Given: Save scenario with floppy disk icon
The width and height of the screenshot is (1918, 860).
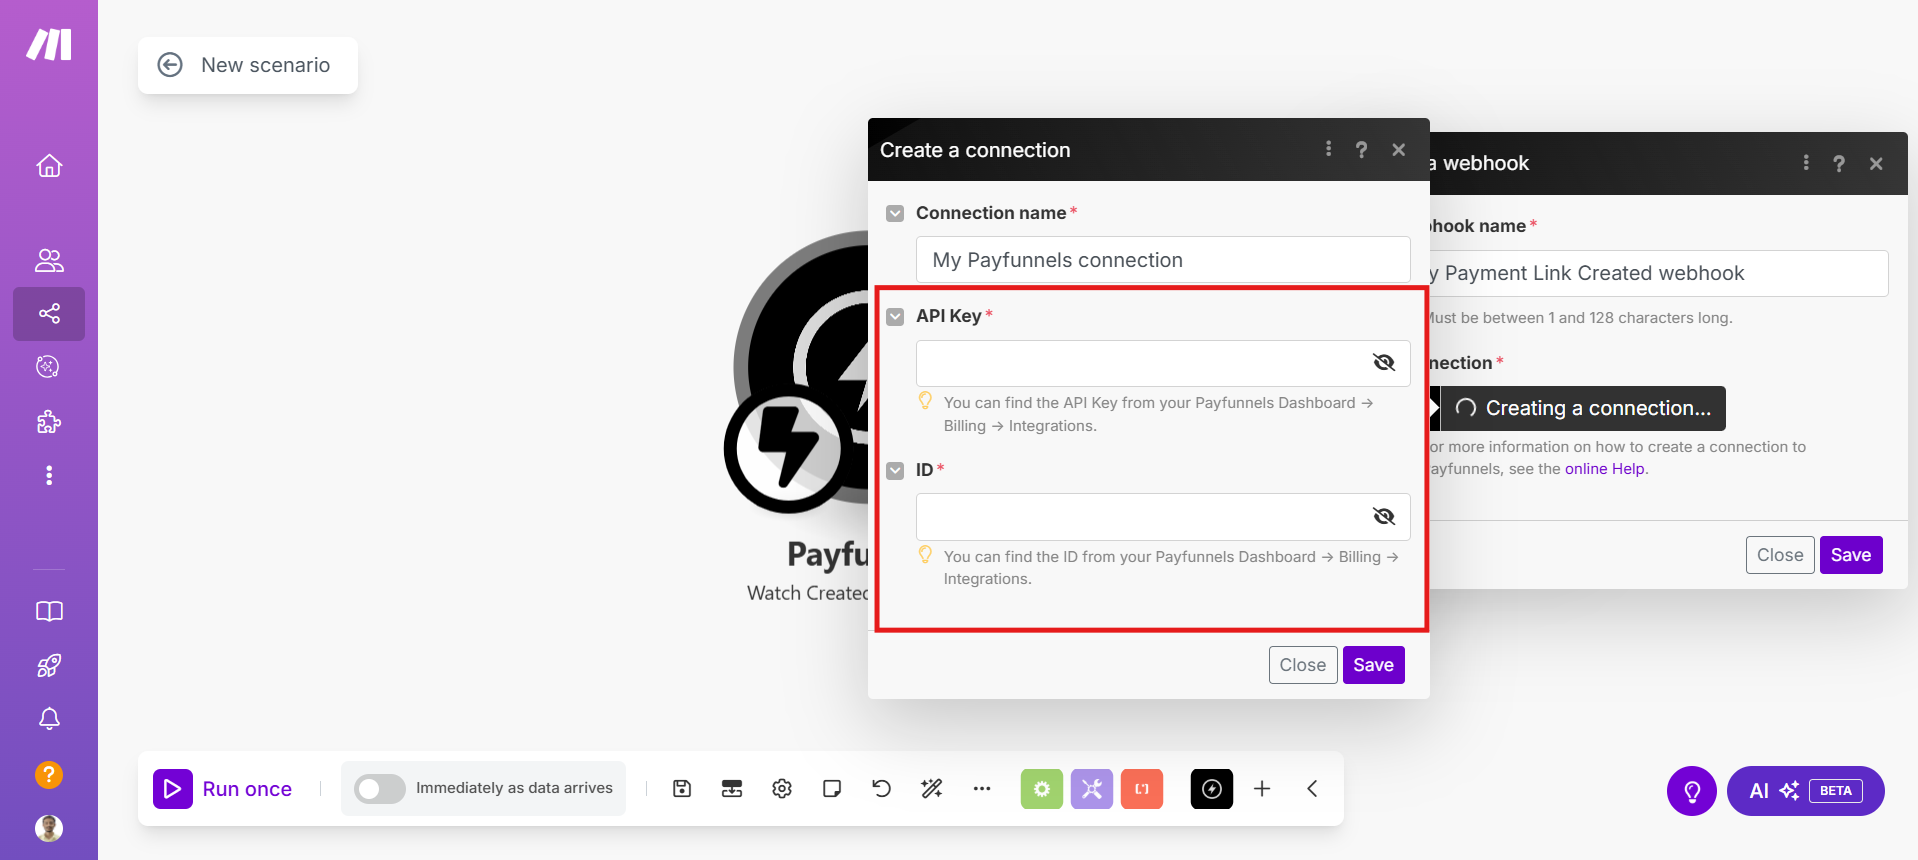Looking at the screenshot, I should pyautogui.click(x=682, y=789).
